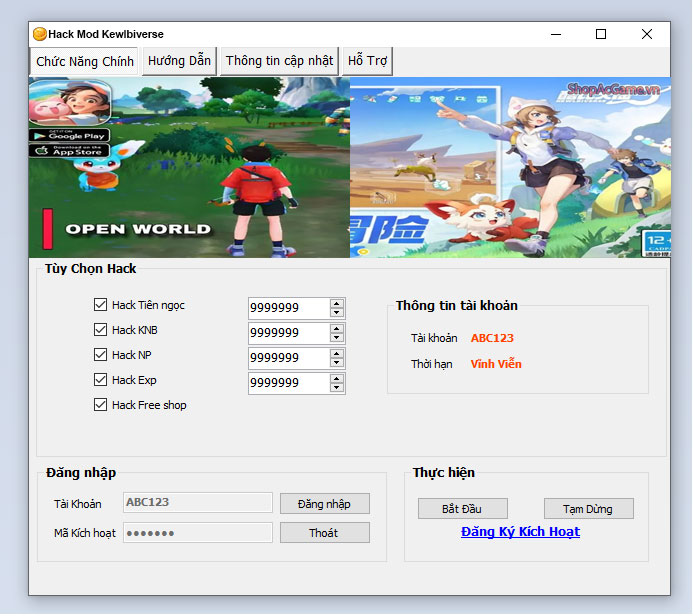Click the Đăng nhập button

click(325, 504)
